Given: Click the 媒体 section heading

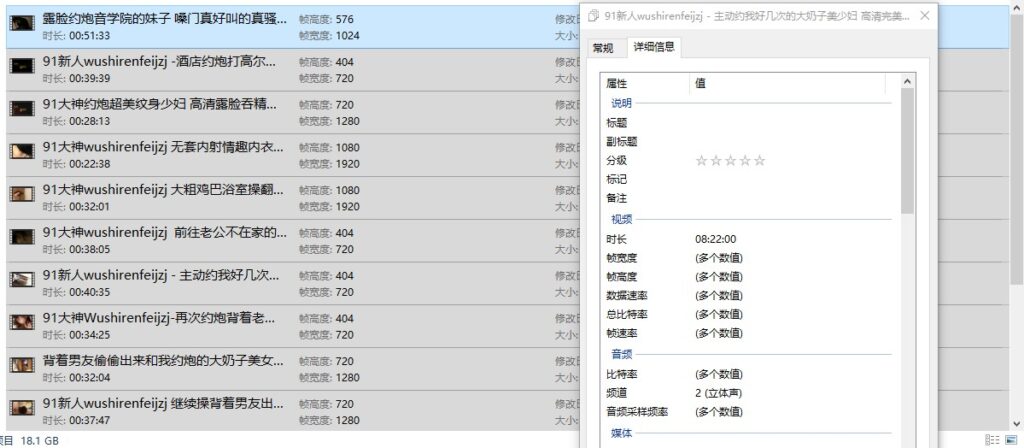Looking at the screenshot, I should (x=621, y=434).
